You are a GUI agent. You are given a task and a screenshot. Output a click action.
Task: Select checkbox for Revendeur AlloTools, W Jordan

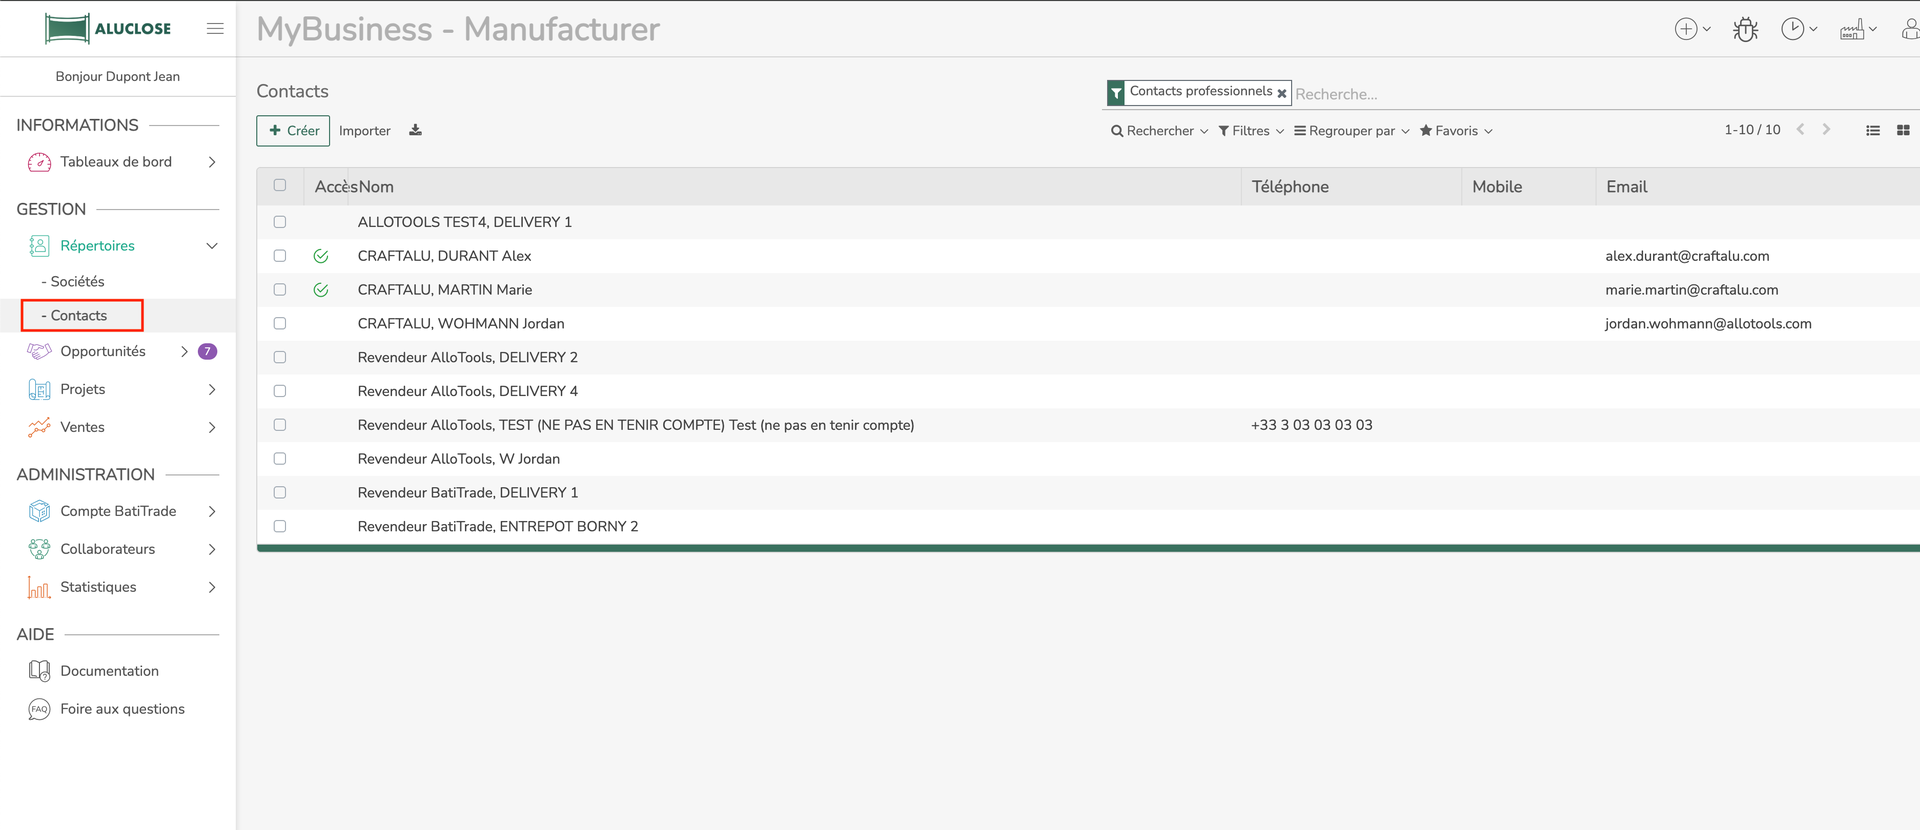tap(280, 459)
